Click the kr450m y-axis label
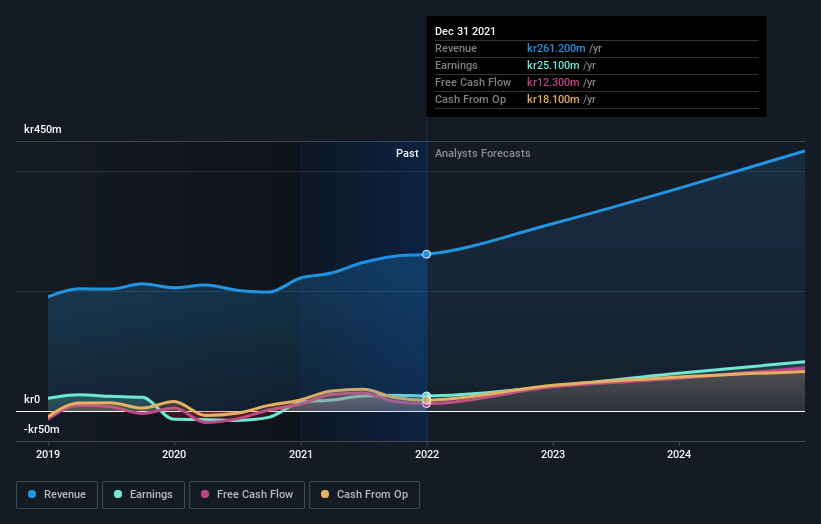 pos(43,129)
